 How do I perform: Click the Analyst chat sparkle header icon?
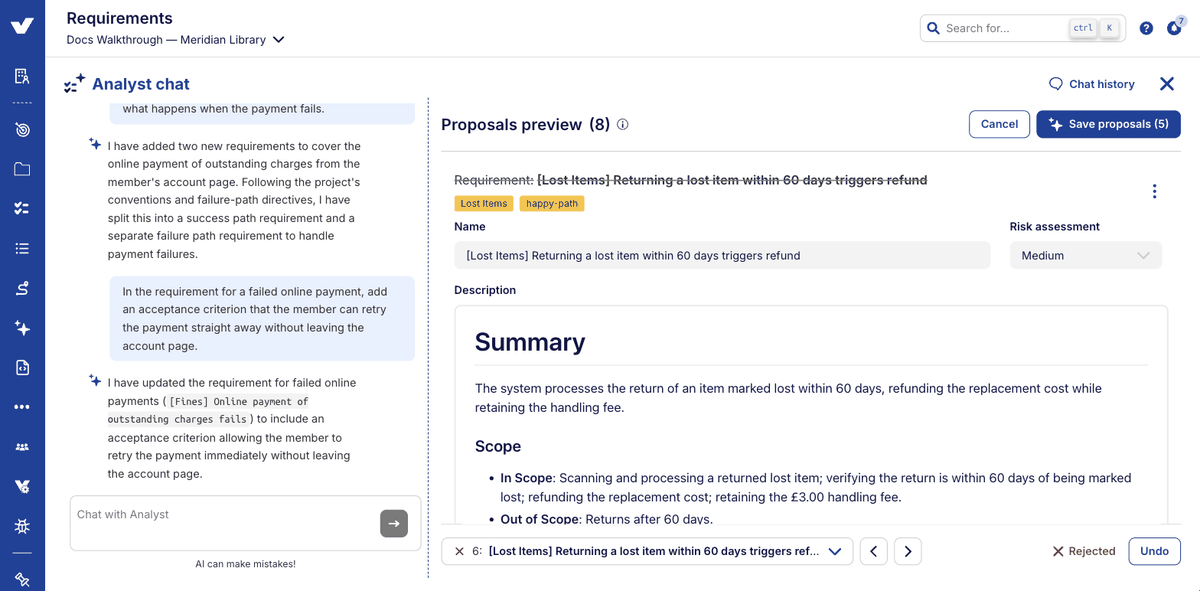click(x=74, y=84)
